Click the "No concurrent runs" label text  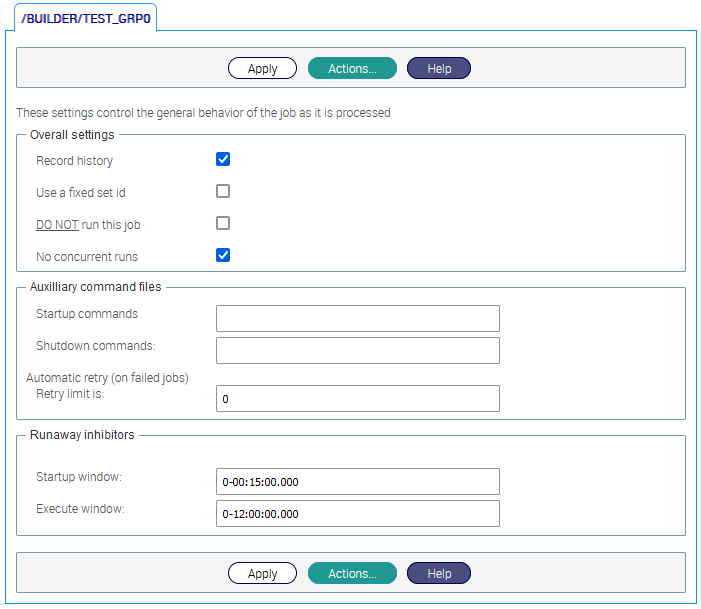[x=87, y=257]
